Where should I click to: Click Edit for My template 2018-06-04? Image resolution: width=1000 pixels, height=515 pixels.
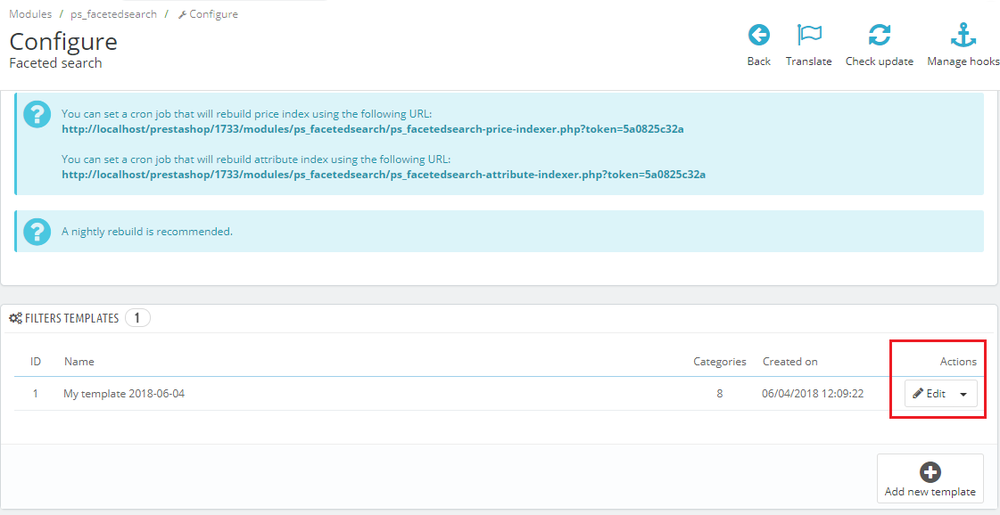[929, 394]
